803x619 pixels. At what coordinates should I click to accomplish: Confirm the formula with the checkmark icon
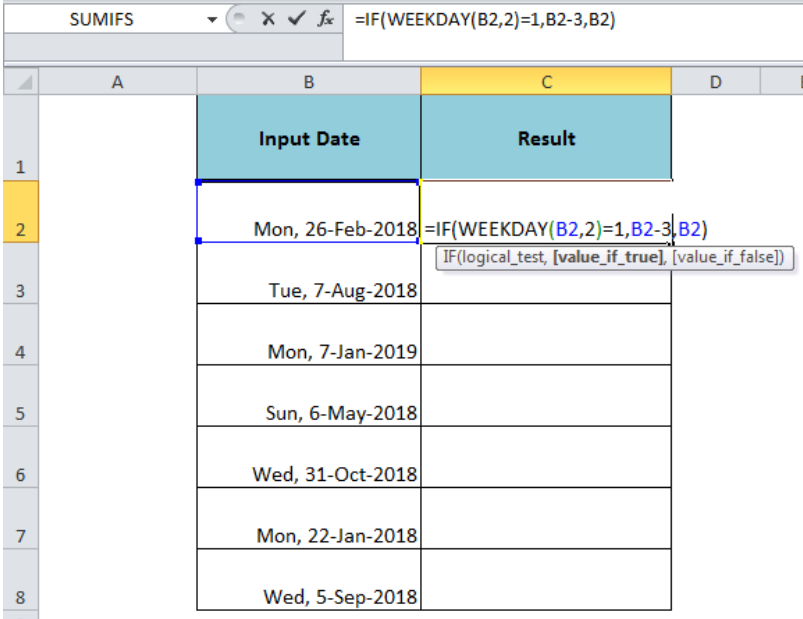tap(296, 19)
